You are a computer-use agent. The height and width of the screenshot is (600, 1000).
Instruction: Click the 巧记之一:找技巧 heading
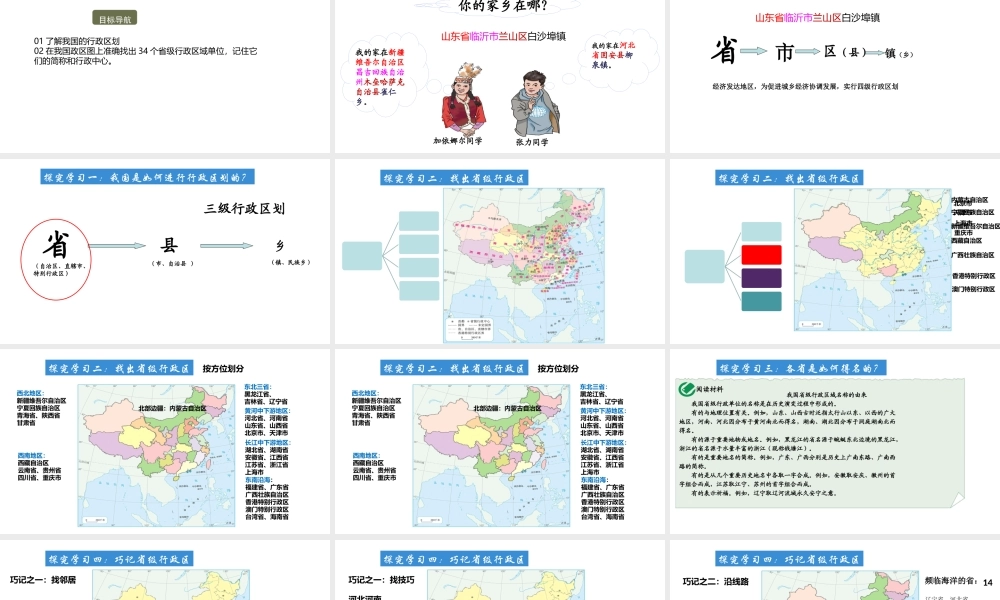point(381,580)
